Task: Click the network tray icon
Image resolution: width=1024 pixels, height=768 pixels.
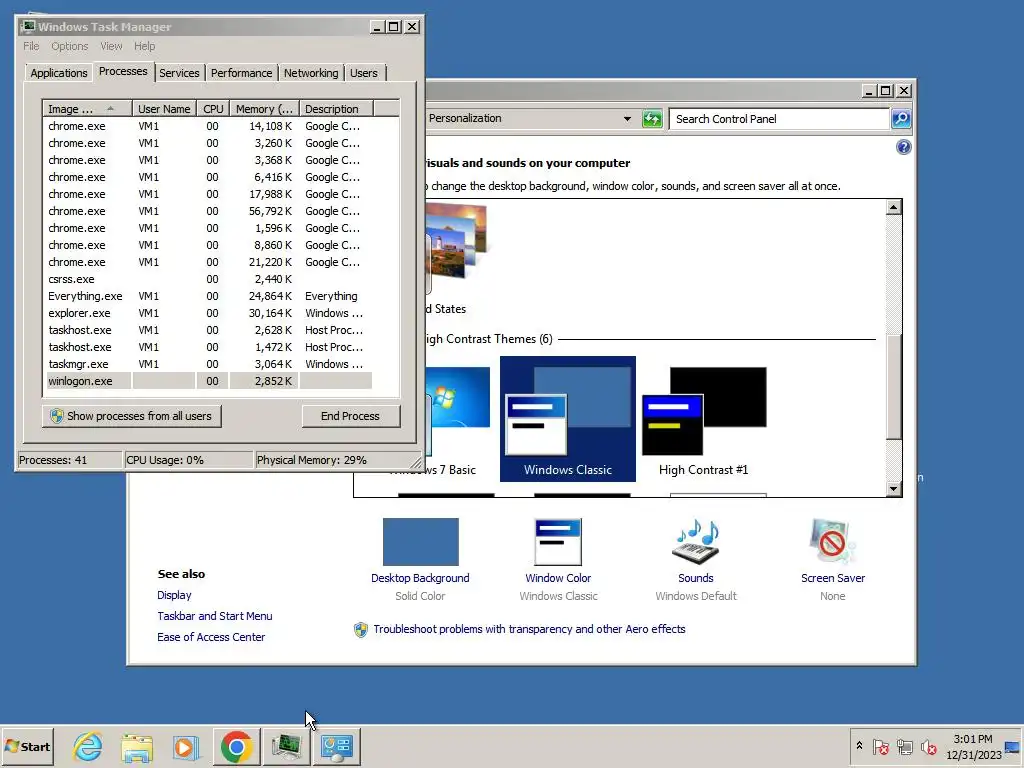Action: (904, 746)
